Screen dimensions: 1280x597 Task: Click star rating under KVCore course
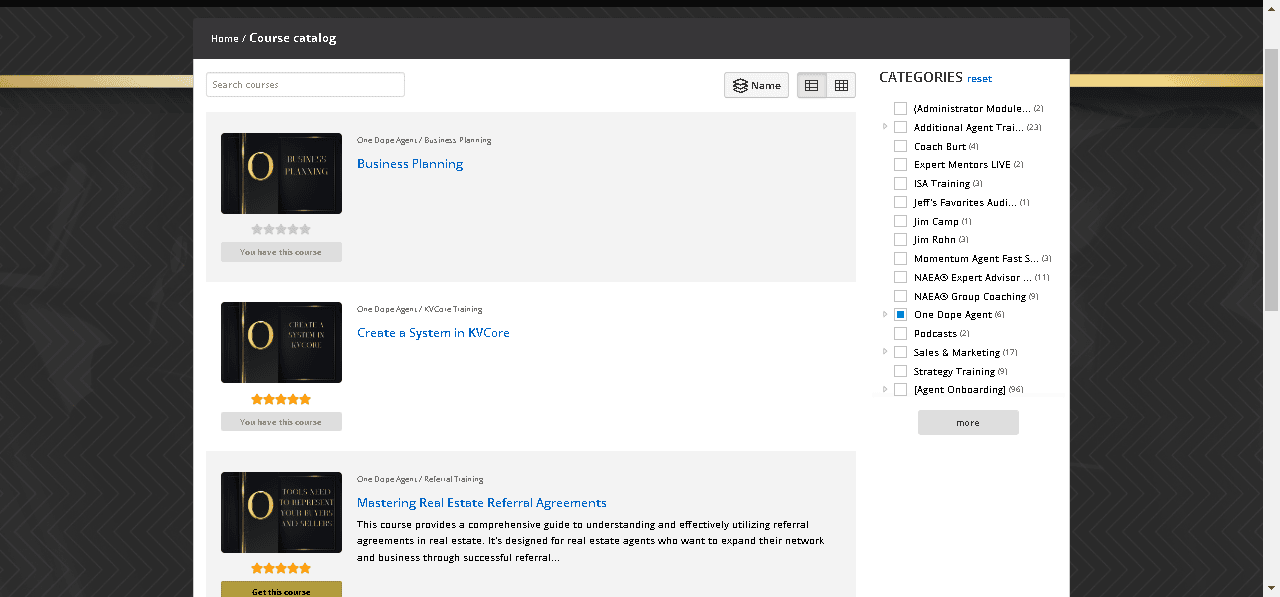pos(281,399)
